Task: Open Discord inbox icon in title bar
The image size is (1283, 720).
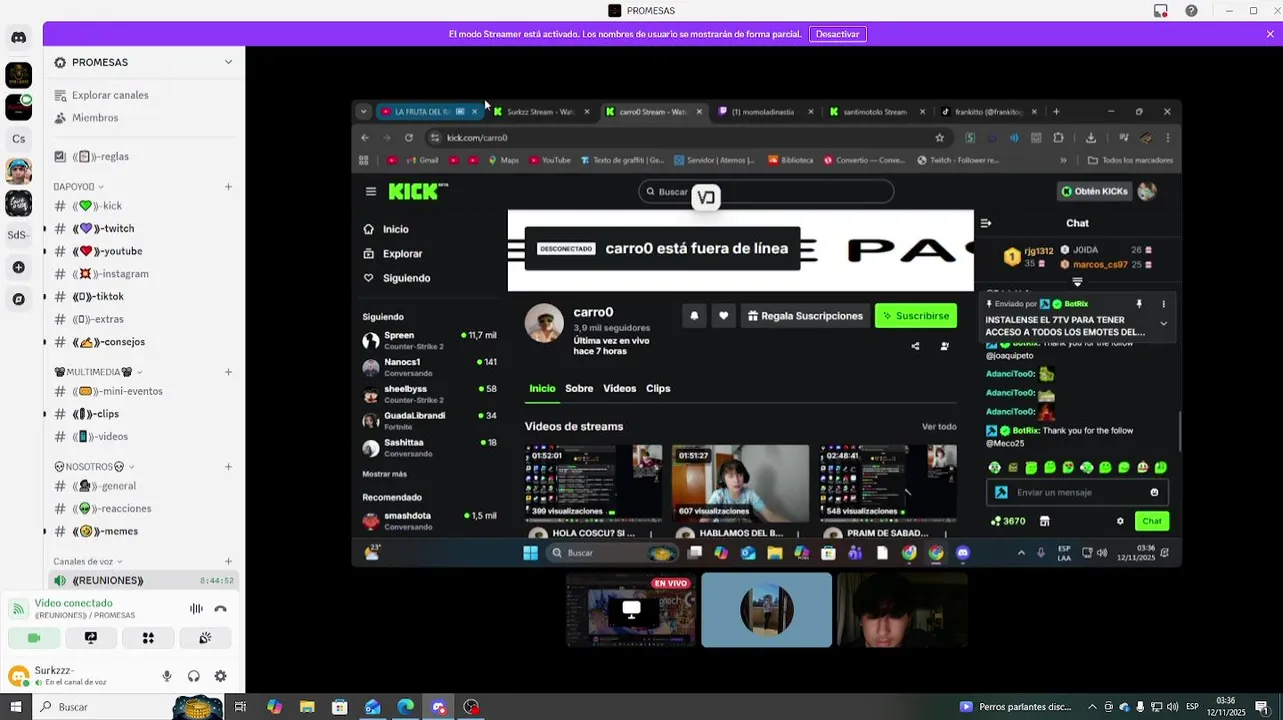Action: (1161, 11)
